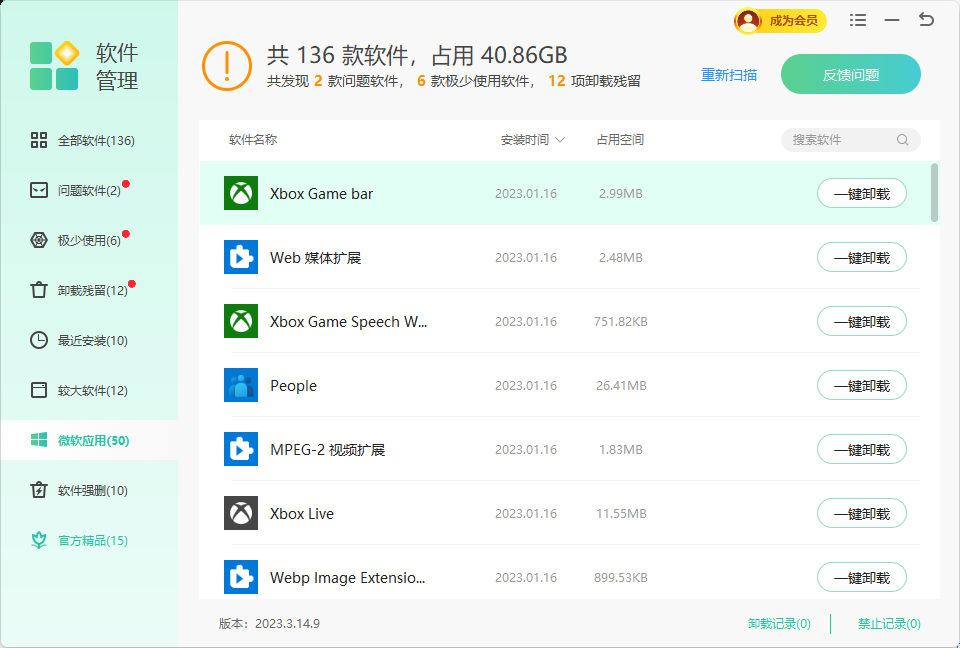Image resolution: width=960 pixels, height=648 pixels.
Task: Click the 重新扫描 link
Action: tap(729, 75)
